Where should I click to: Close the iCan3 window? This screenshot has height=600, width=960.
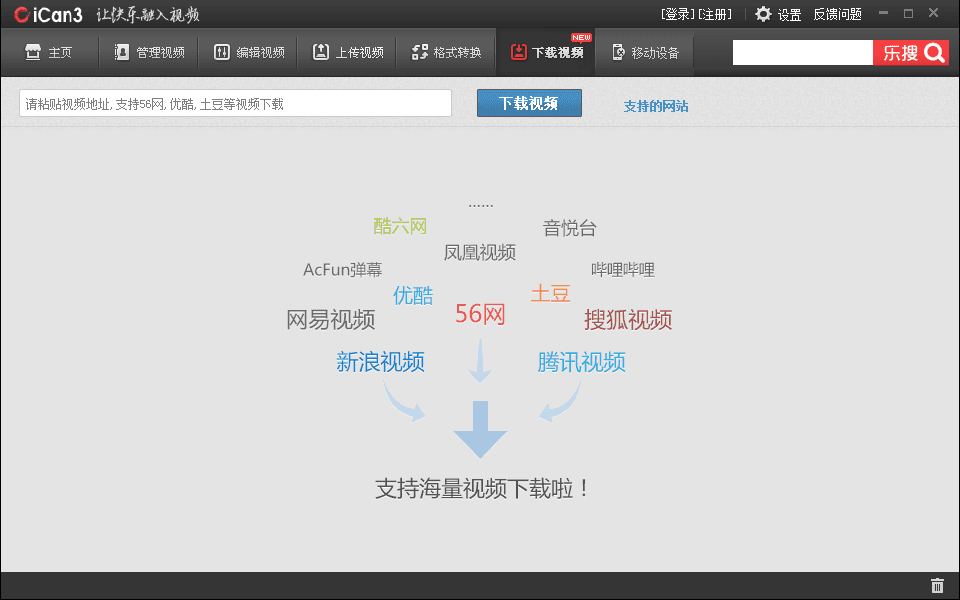933,13
